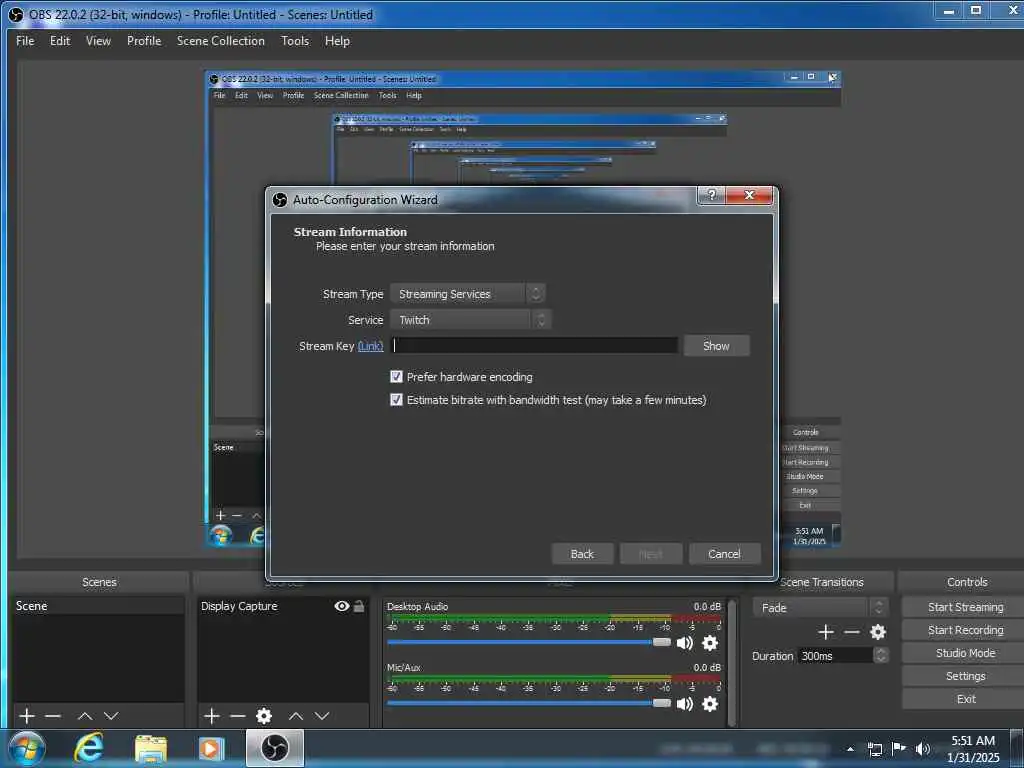The image size is (1024, 768).
Task: Move the scene up with the arrow
Action: tap(85, 716)
